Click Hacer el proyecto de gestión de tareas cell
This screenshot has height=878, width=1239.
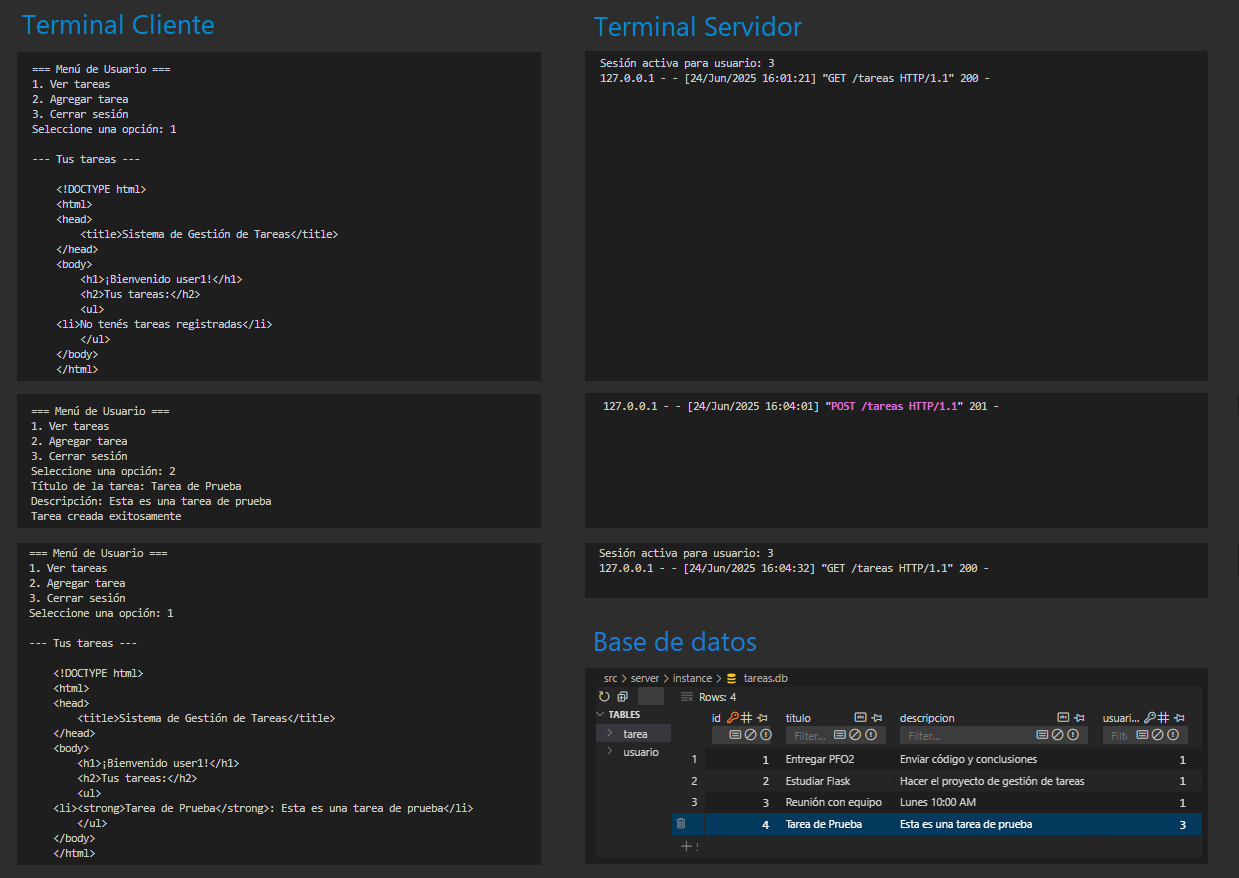pos(992,781)
